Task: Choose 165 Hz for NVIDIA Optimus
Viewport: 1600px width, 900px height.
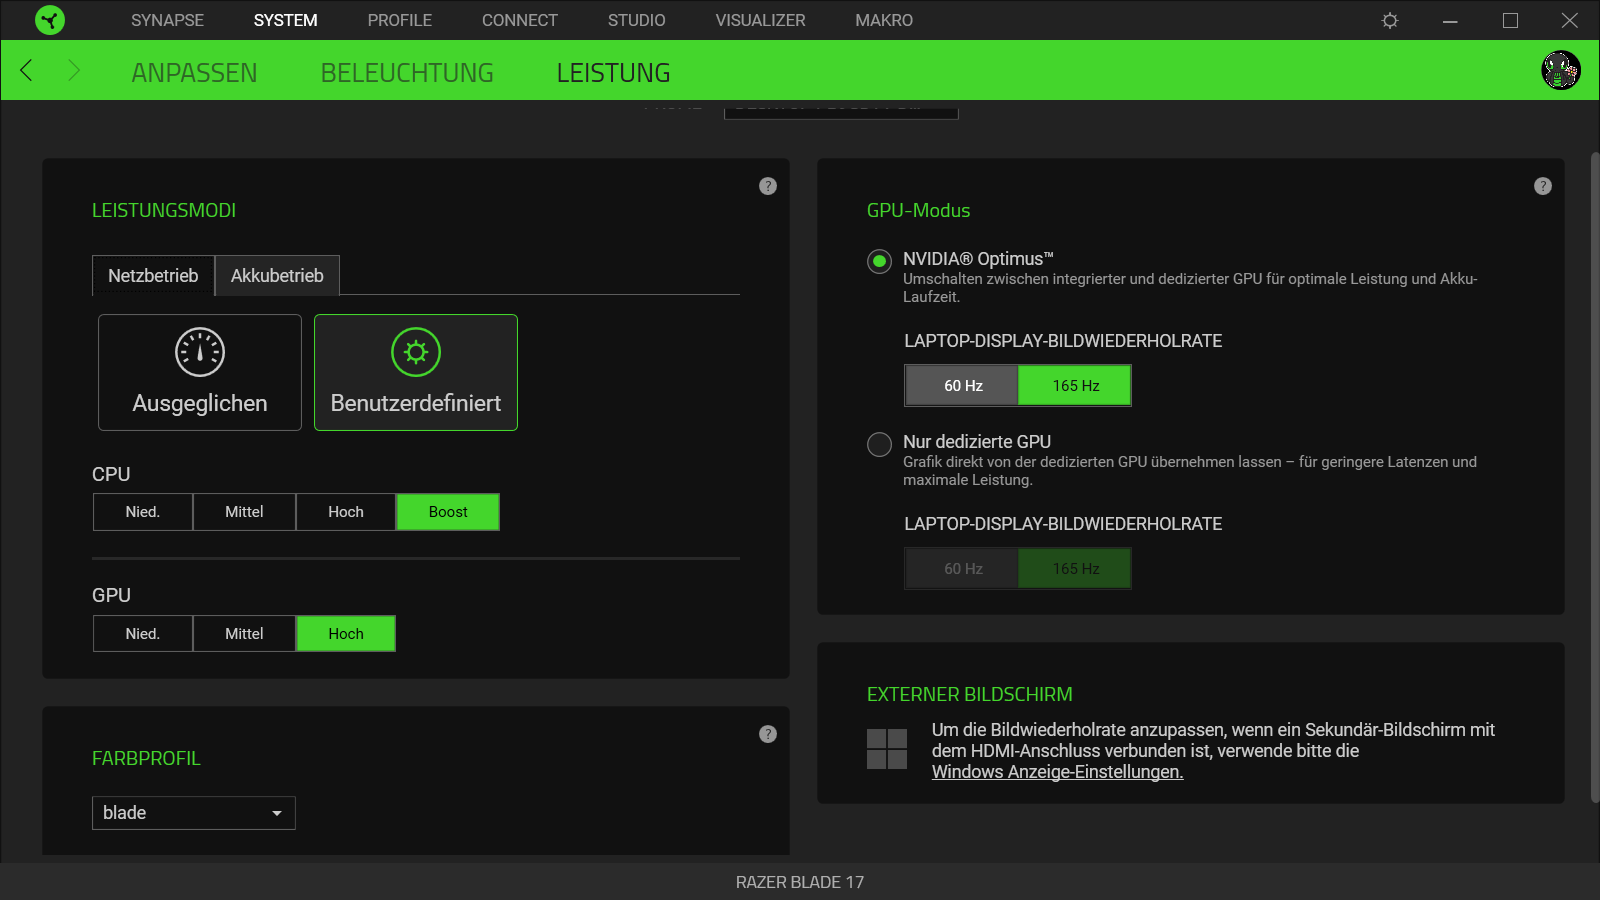Action: (1075, 386)
